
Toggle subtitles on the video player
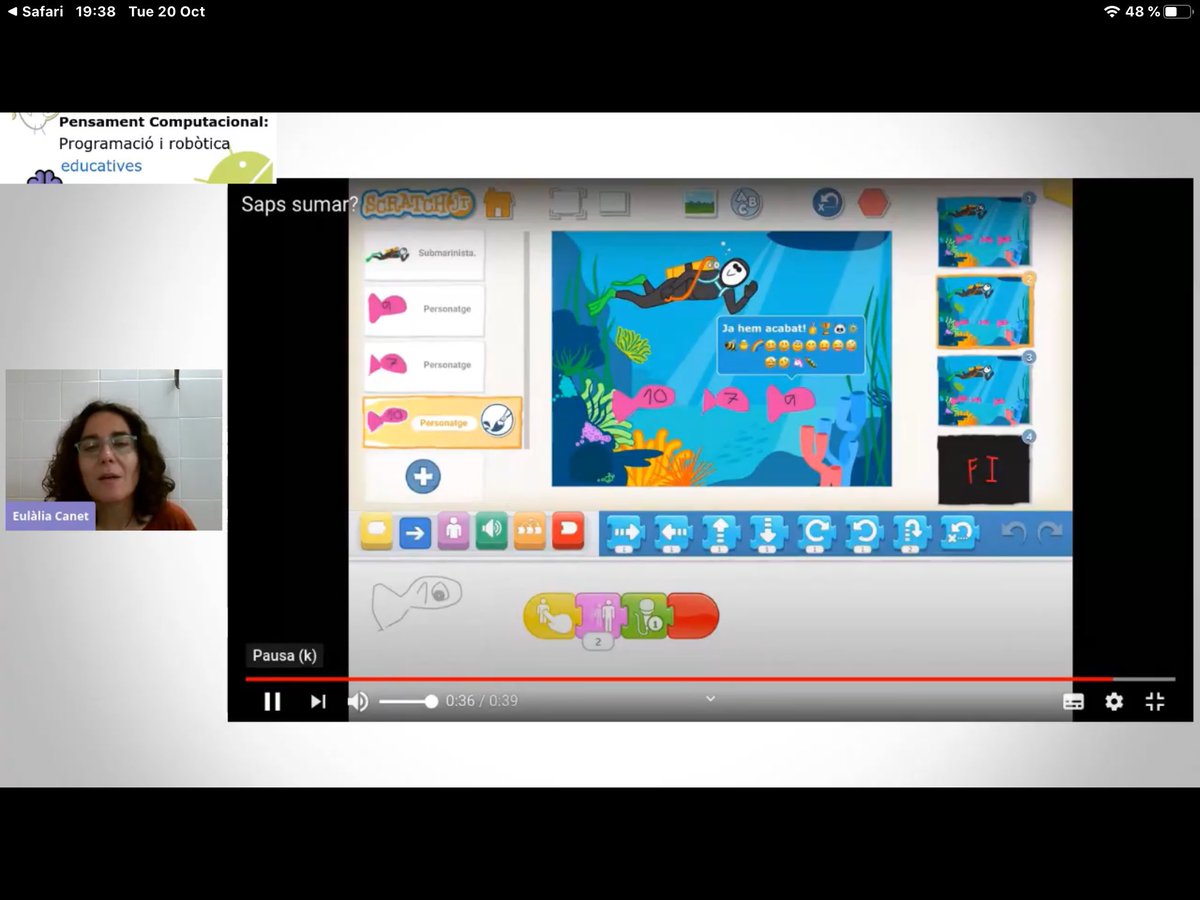[1073, 702]
